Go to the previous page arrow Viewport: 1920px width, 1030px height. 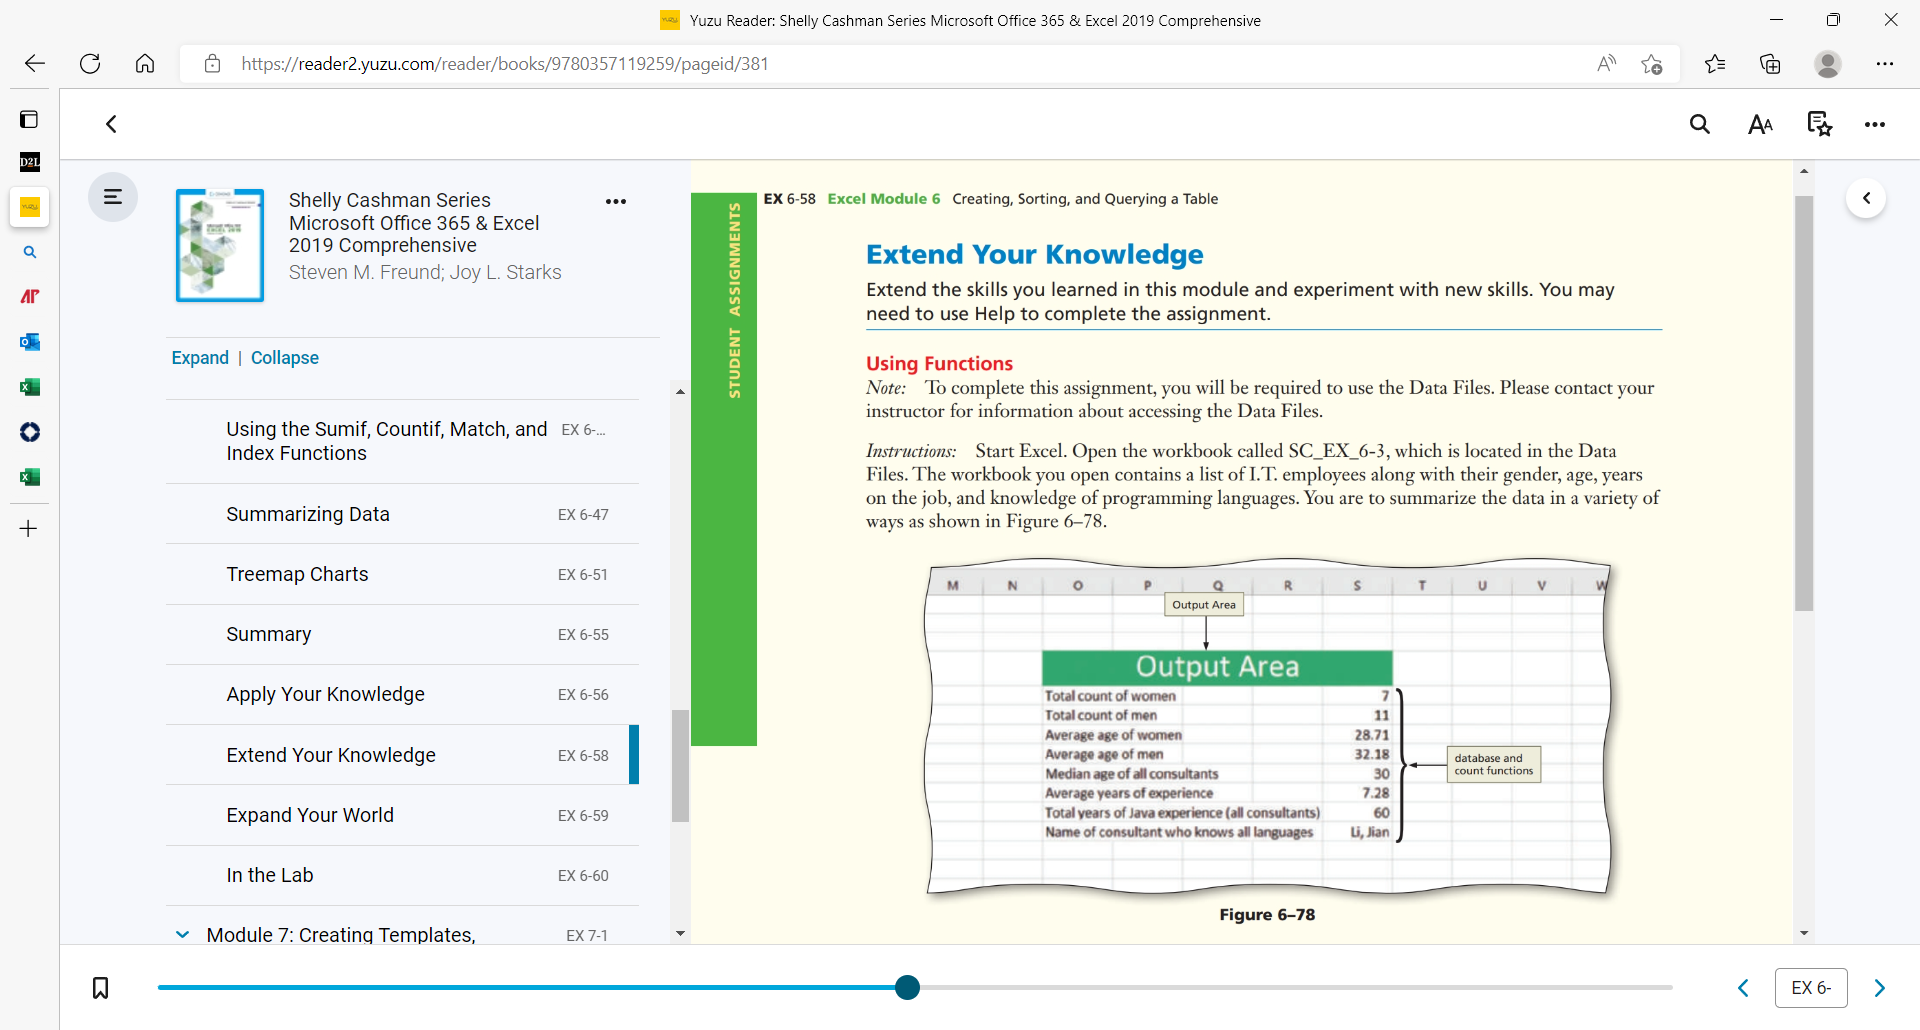coord(1743,988)
